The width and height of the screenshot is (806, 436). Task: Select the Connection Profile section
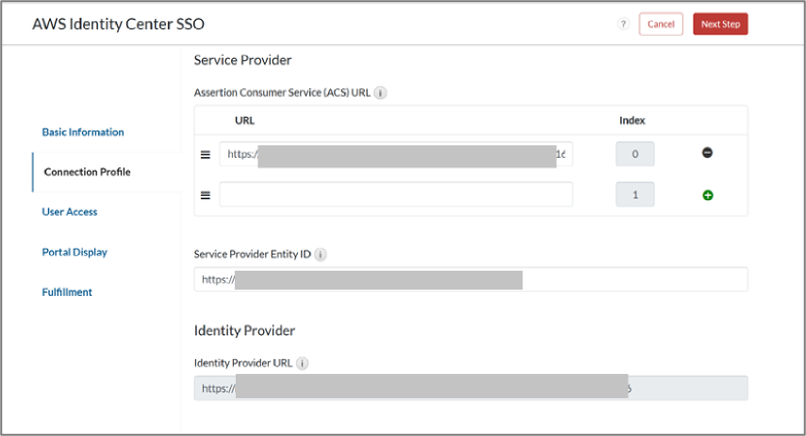click(x=87, y=172)
